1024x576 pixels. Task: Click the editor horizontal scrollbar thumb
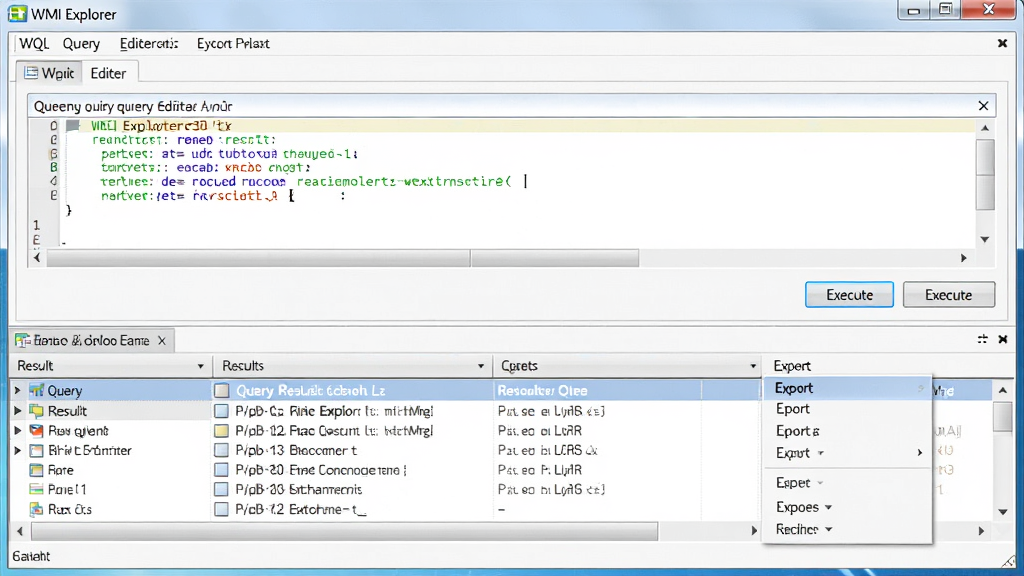tap(342, 258)
